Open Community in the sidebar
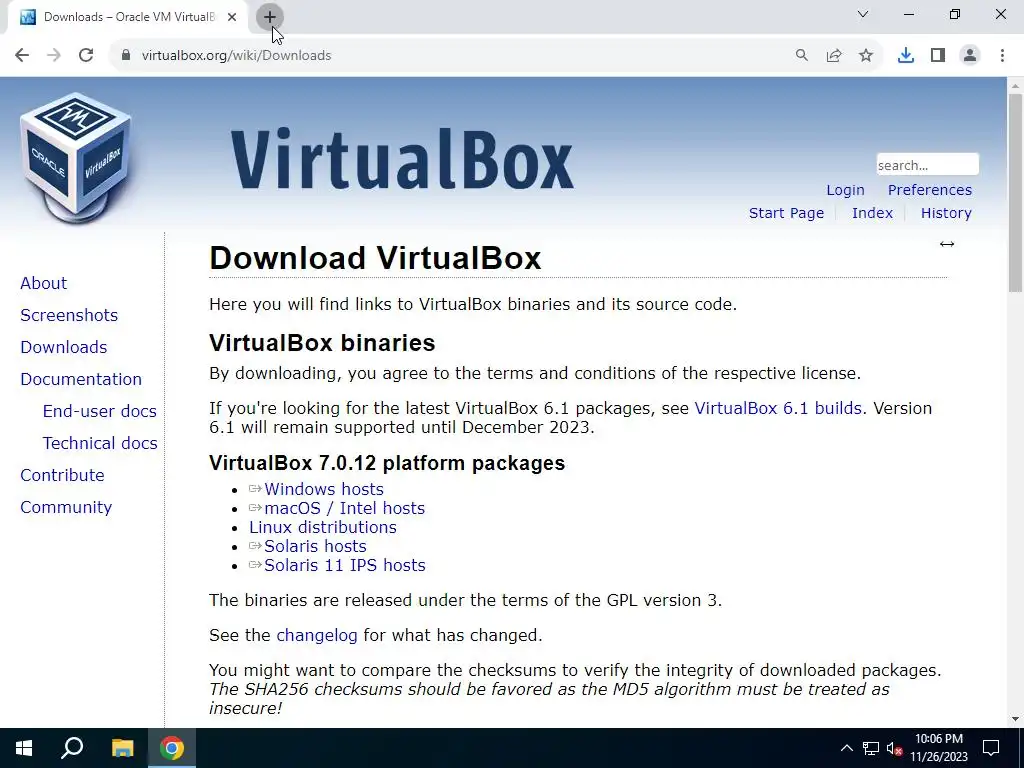Viewport: 1024px width, 768px height. (66, 507)
